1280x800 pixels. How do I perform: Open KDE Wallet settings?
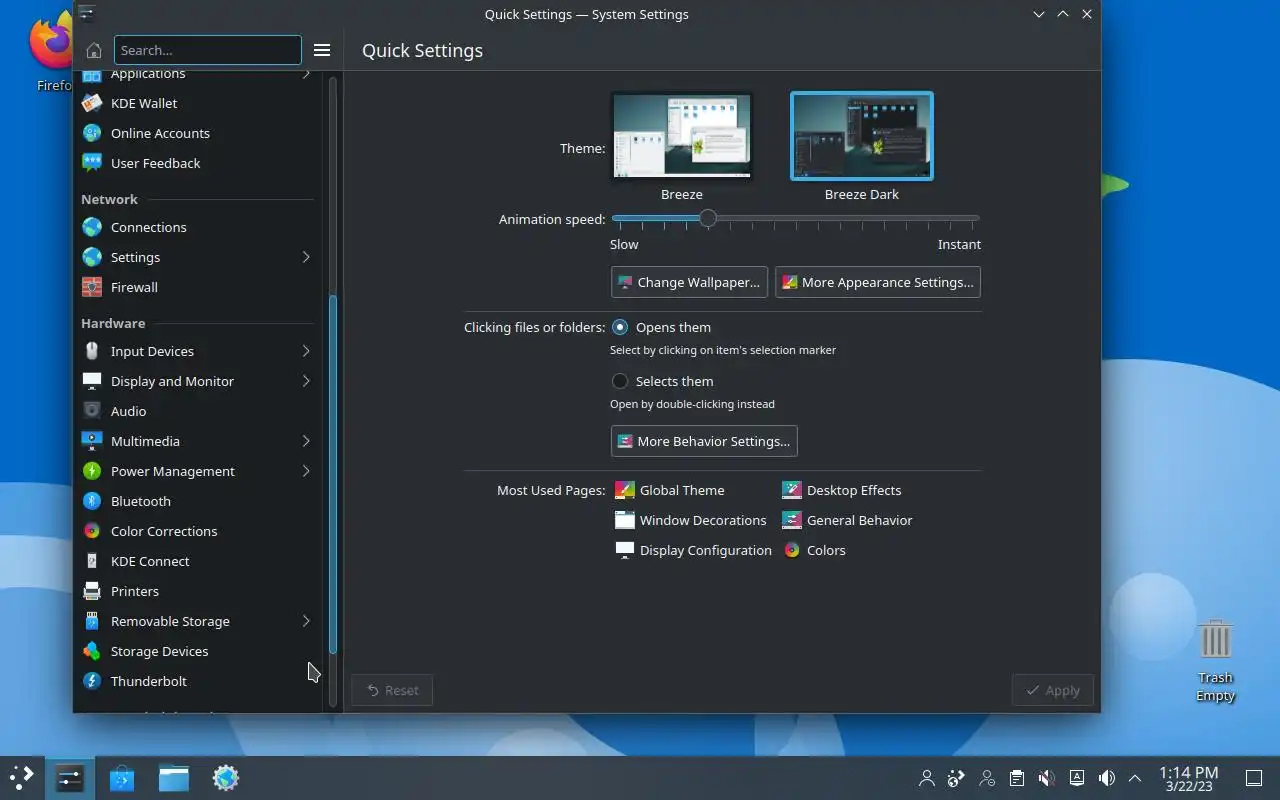198,103
